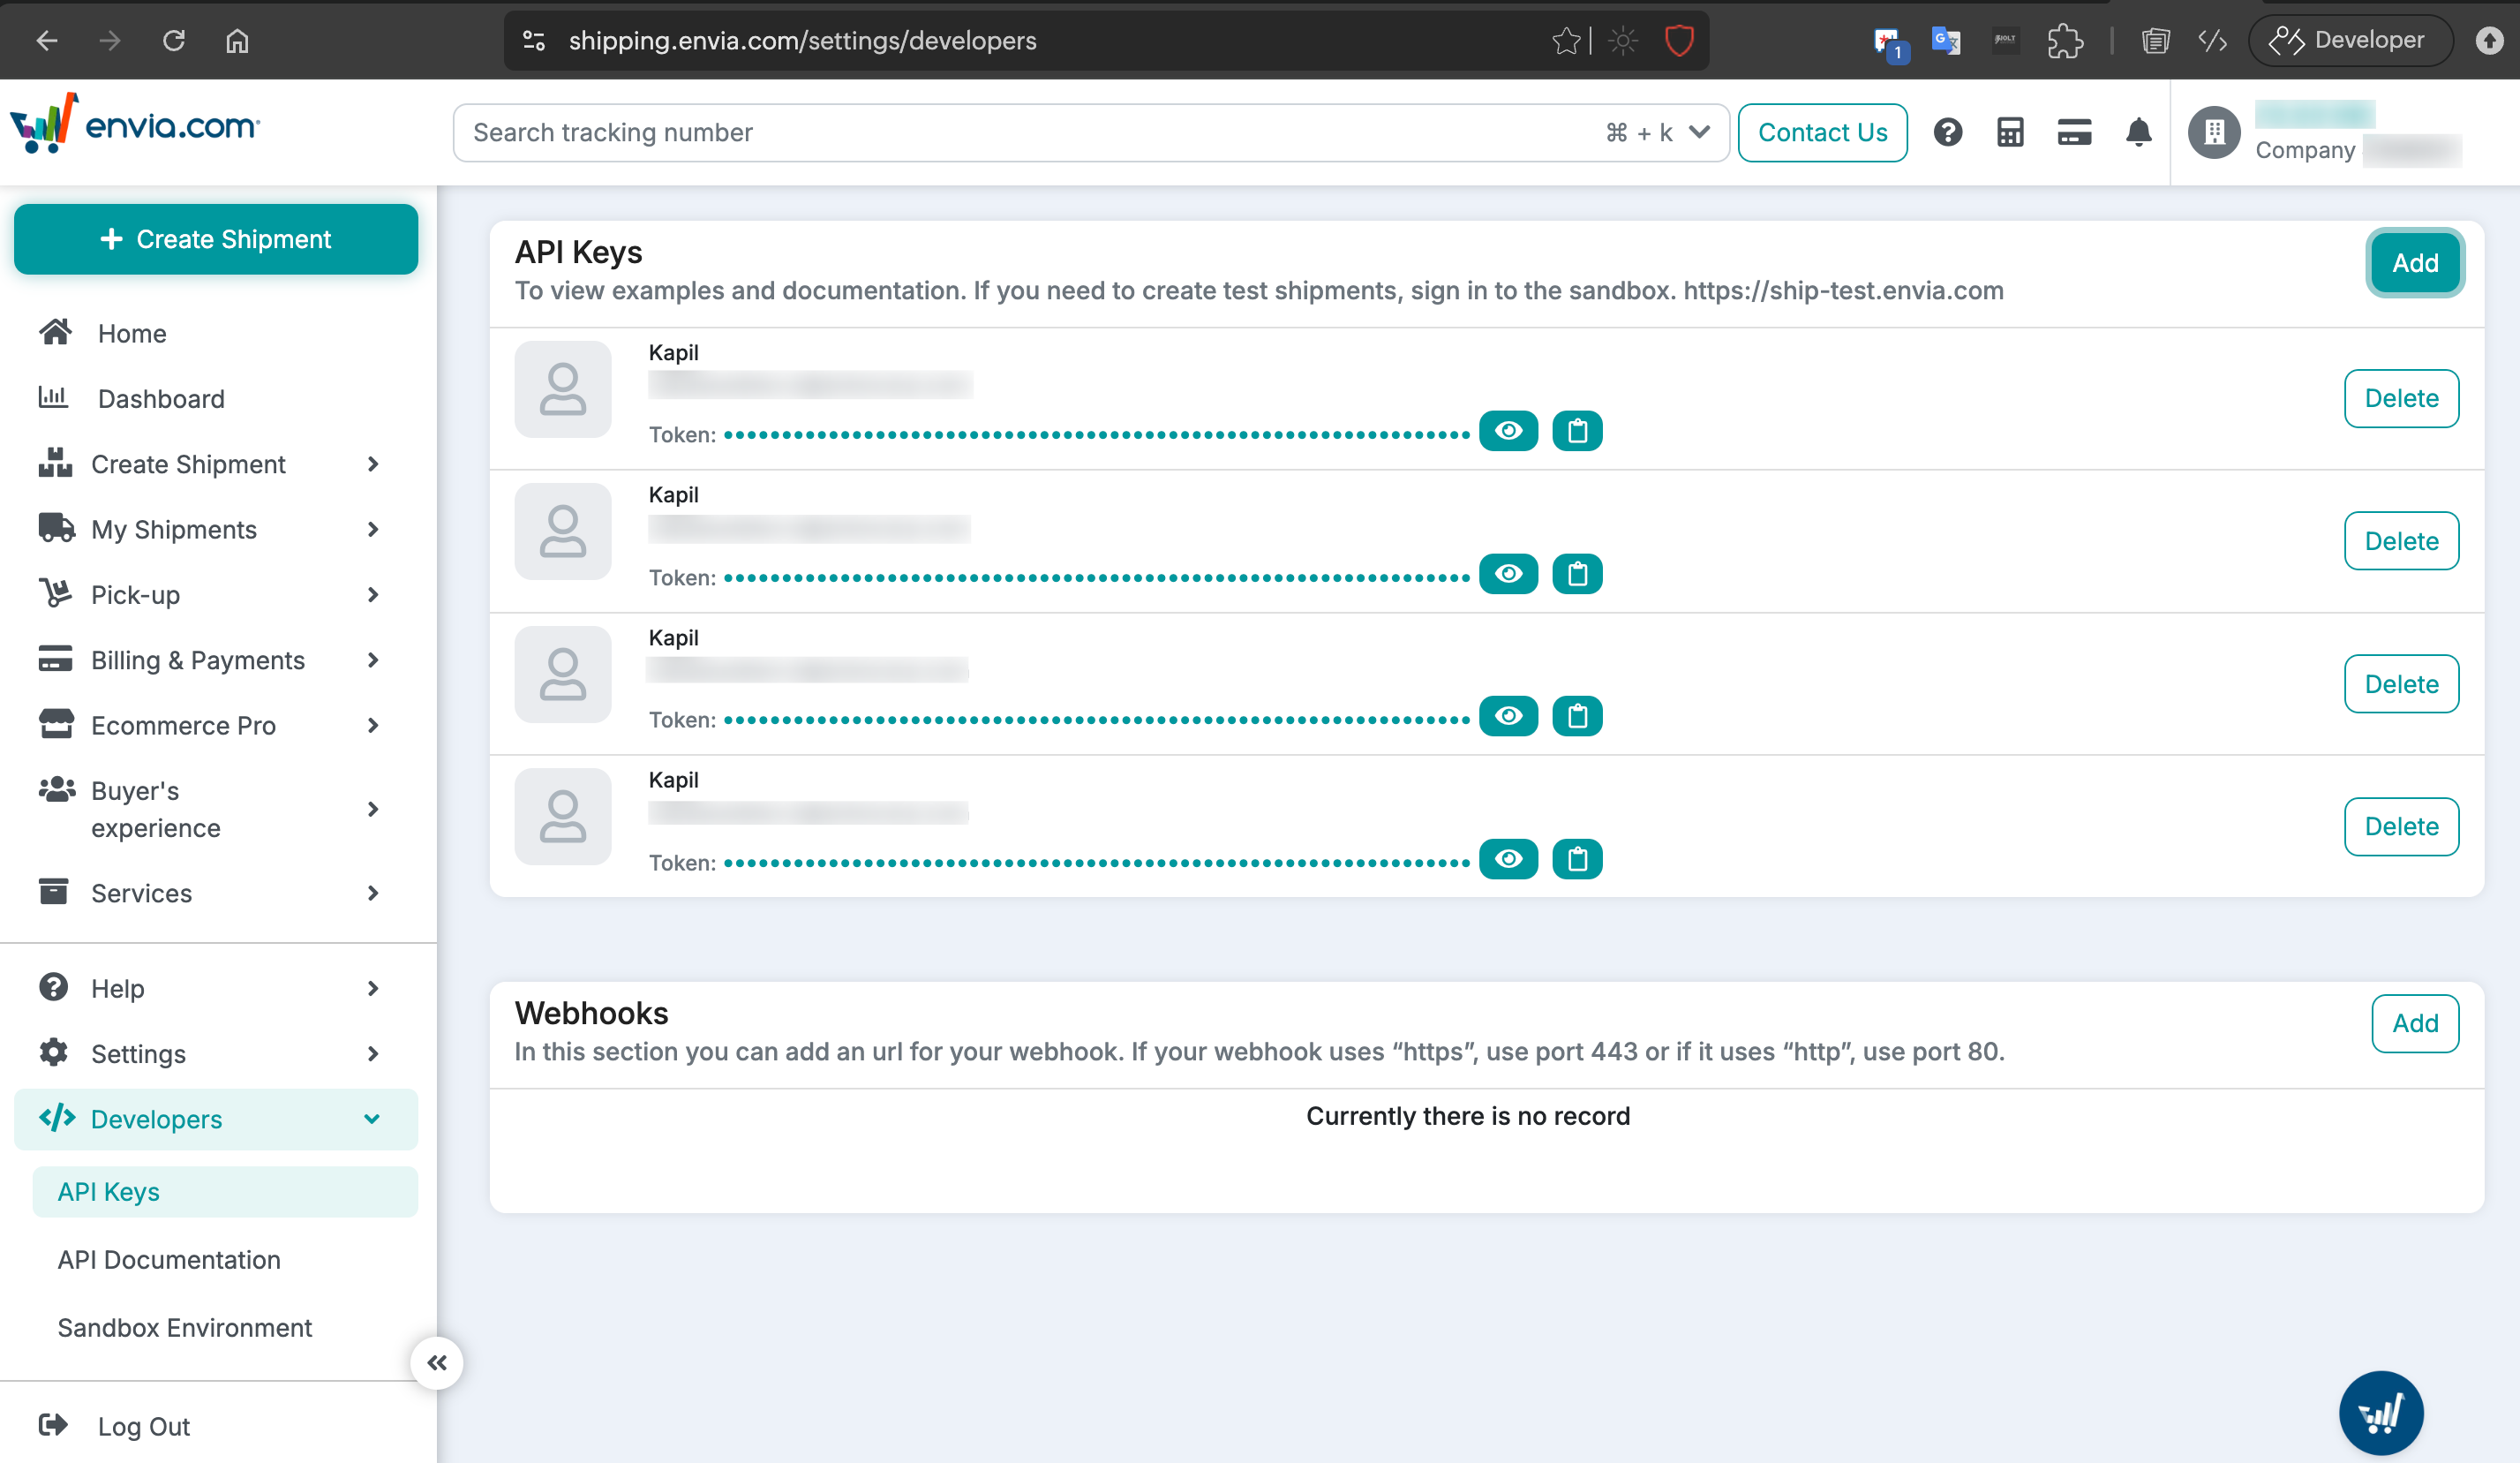Toggle visibility of second API key token
The height and width of the screenshot is (1463, 2520).
1508,573
